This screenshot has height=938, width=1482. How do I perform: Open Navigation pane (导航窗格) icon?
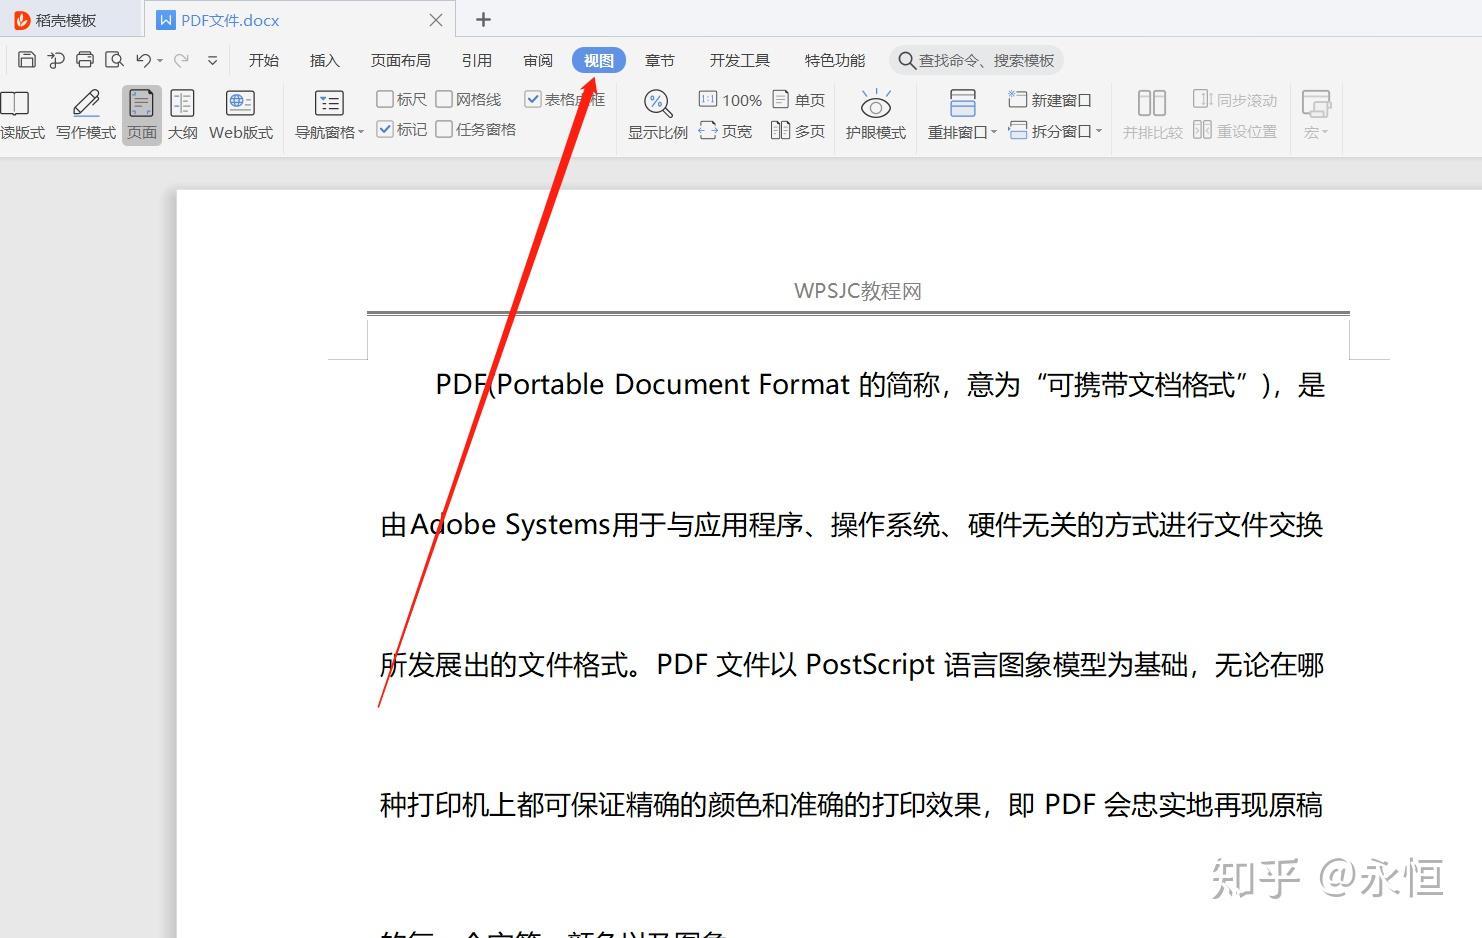click(x=328, y=104)
